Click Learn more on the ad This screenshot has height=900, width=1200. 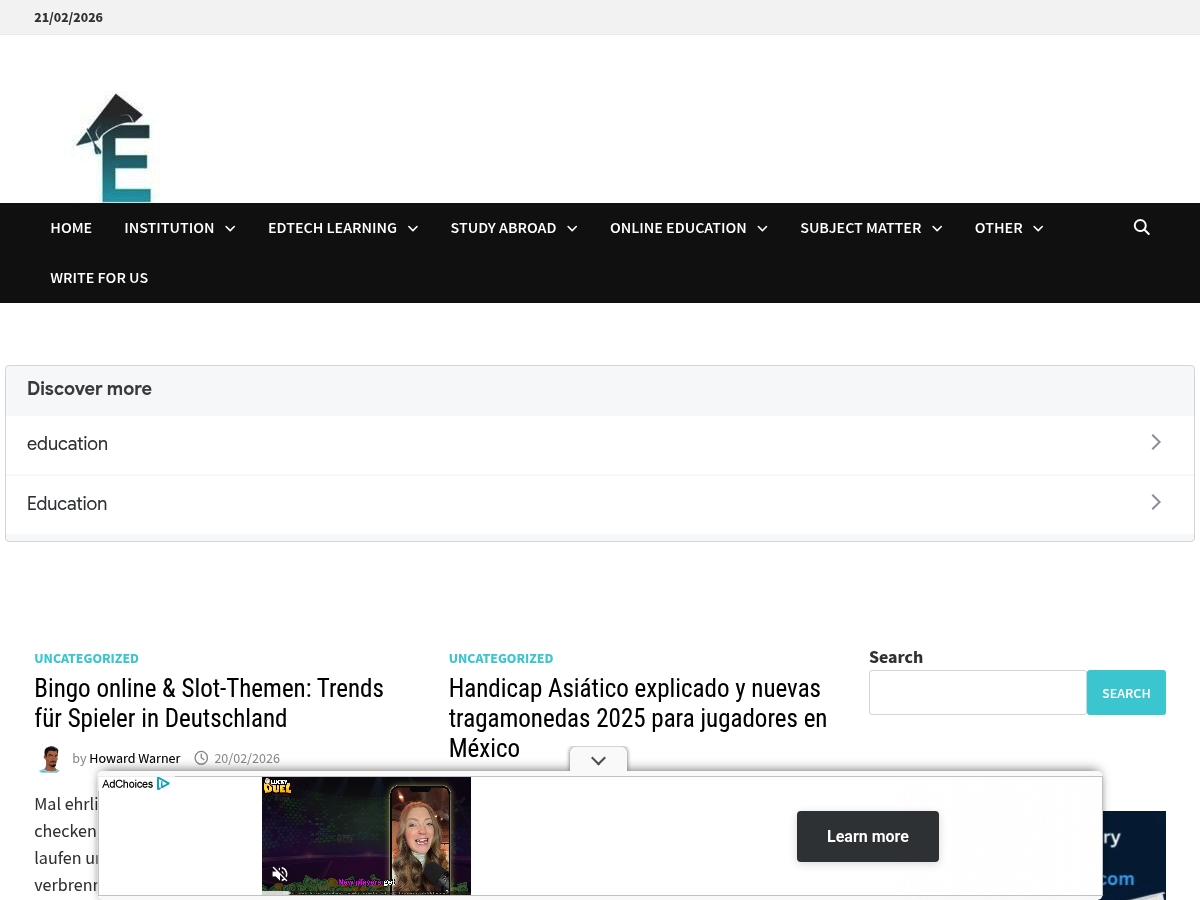[868, 836]
